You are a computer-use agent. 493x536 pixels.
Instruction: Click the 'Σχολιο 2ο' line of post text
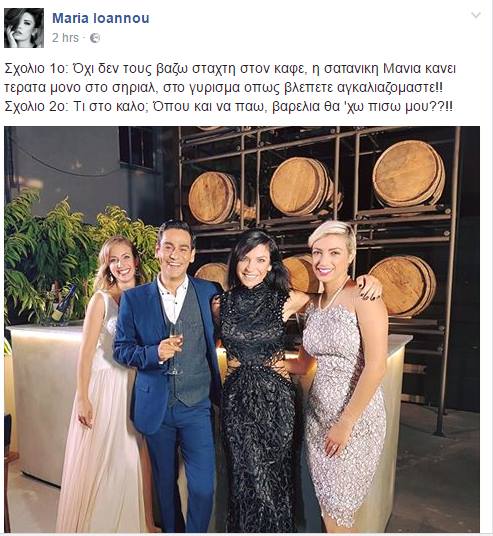click(x=228, y=107)
